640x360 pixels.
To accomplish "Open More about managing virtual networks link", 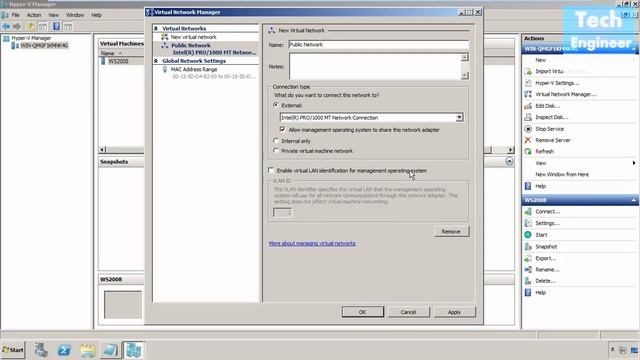I will coord(312,243).
